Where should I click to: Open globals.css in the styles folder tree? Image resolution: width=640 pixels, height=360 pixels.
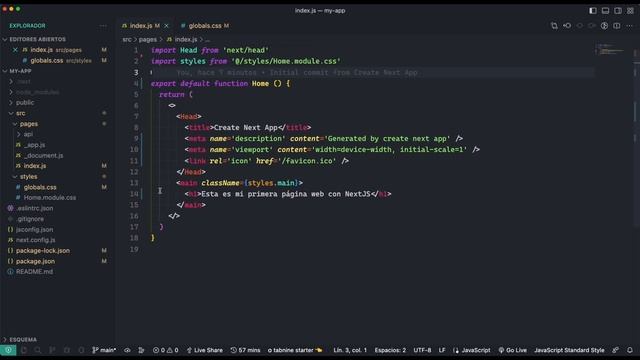(40, 187)
